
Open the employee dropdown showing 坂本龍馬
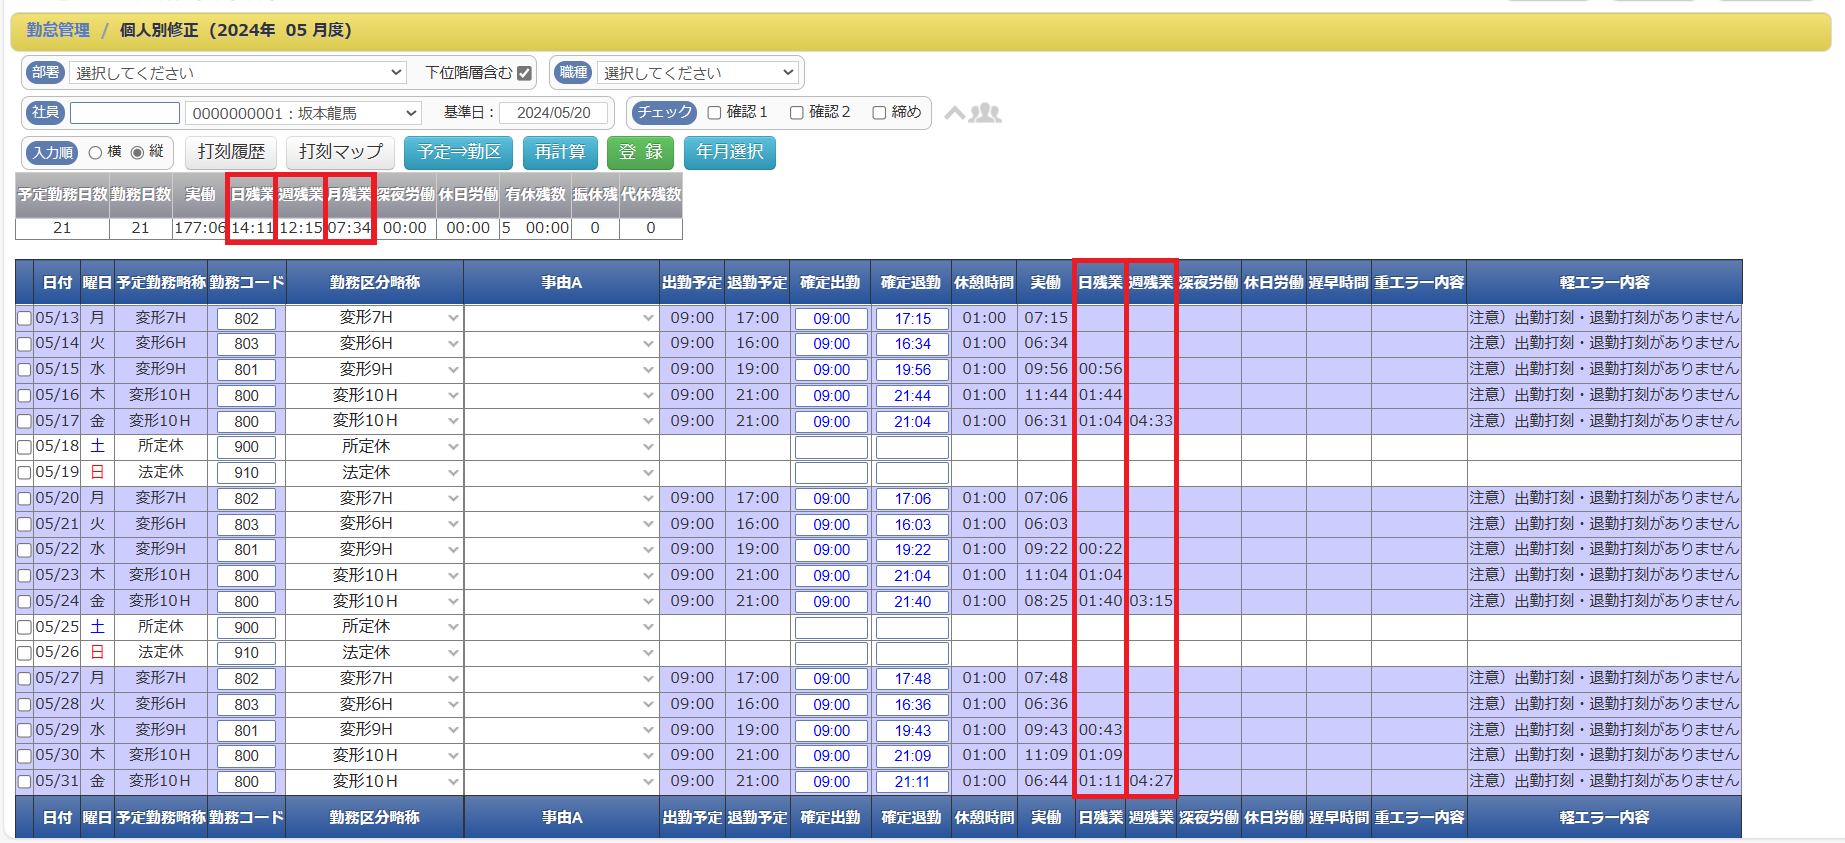[x=303, y=113]
